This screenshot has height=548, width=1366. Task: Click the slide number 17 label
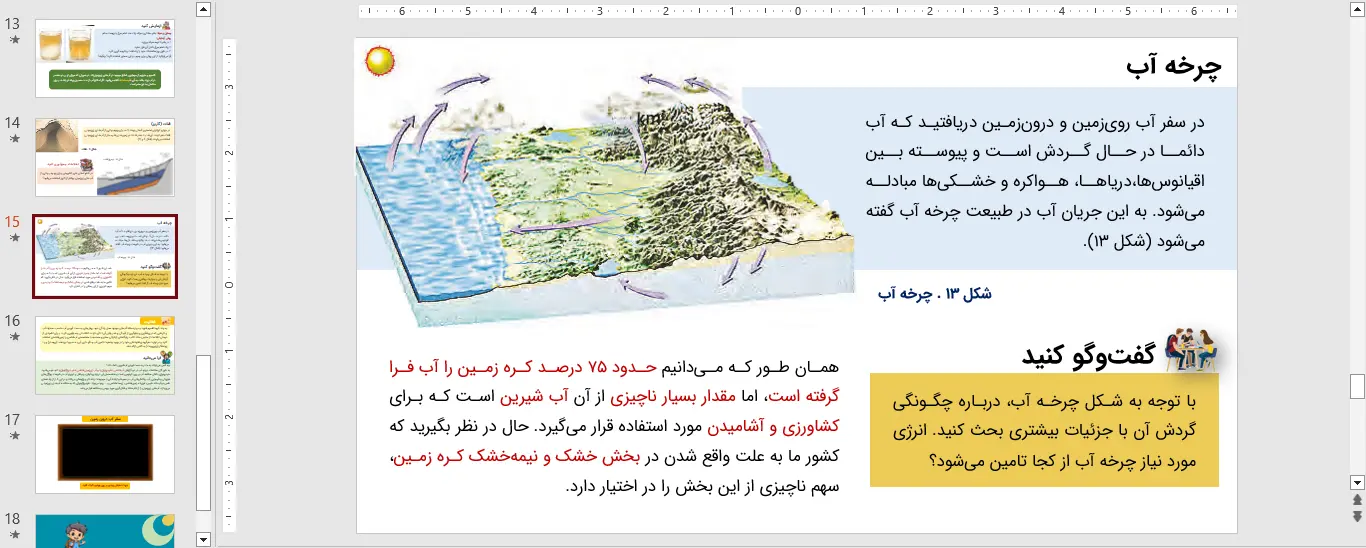[x=13, y=420]
